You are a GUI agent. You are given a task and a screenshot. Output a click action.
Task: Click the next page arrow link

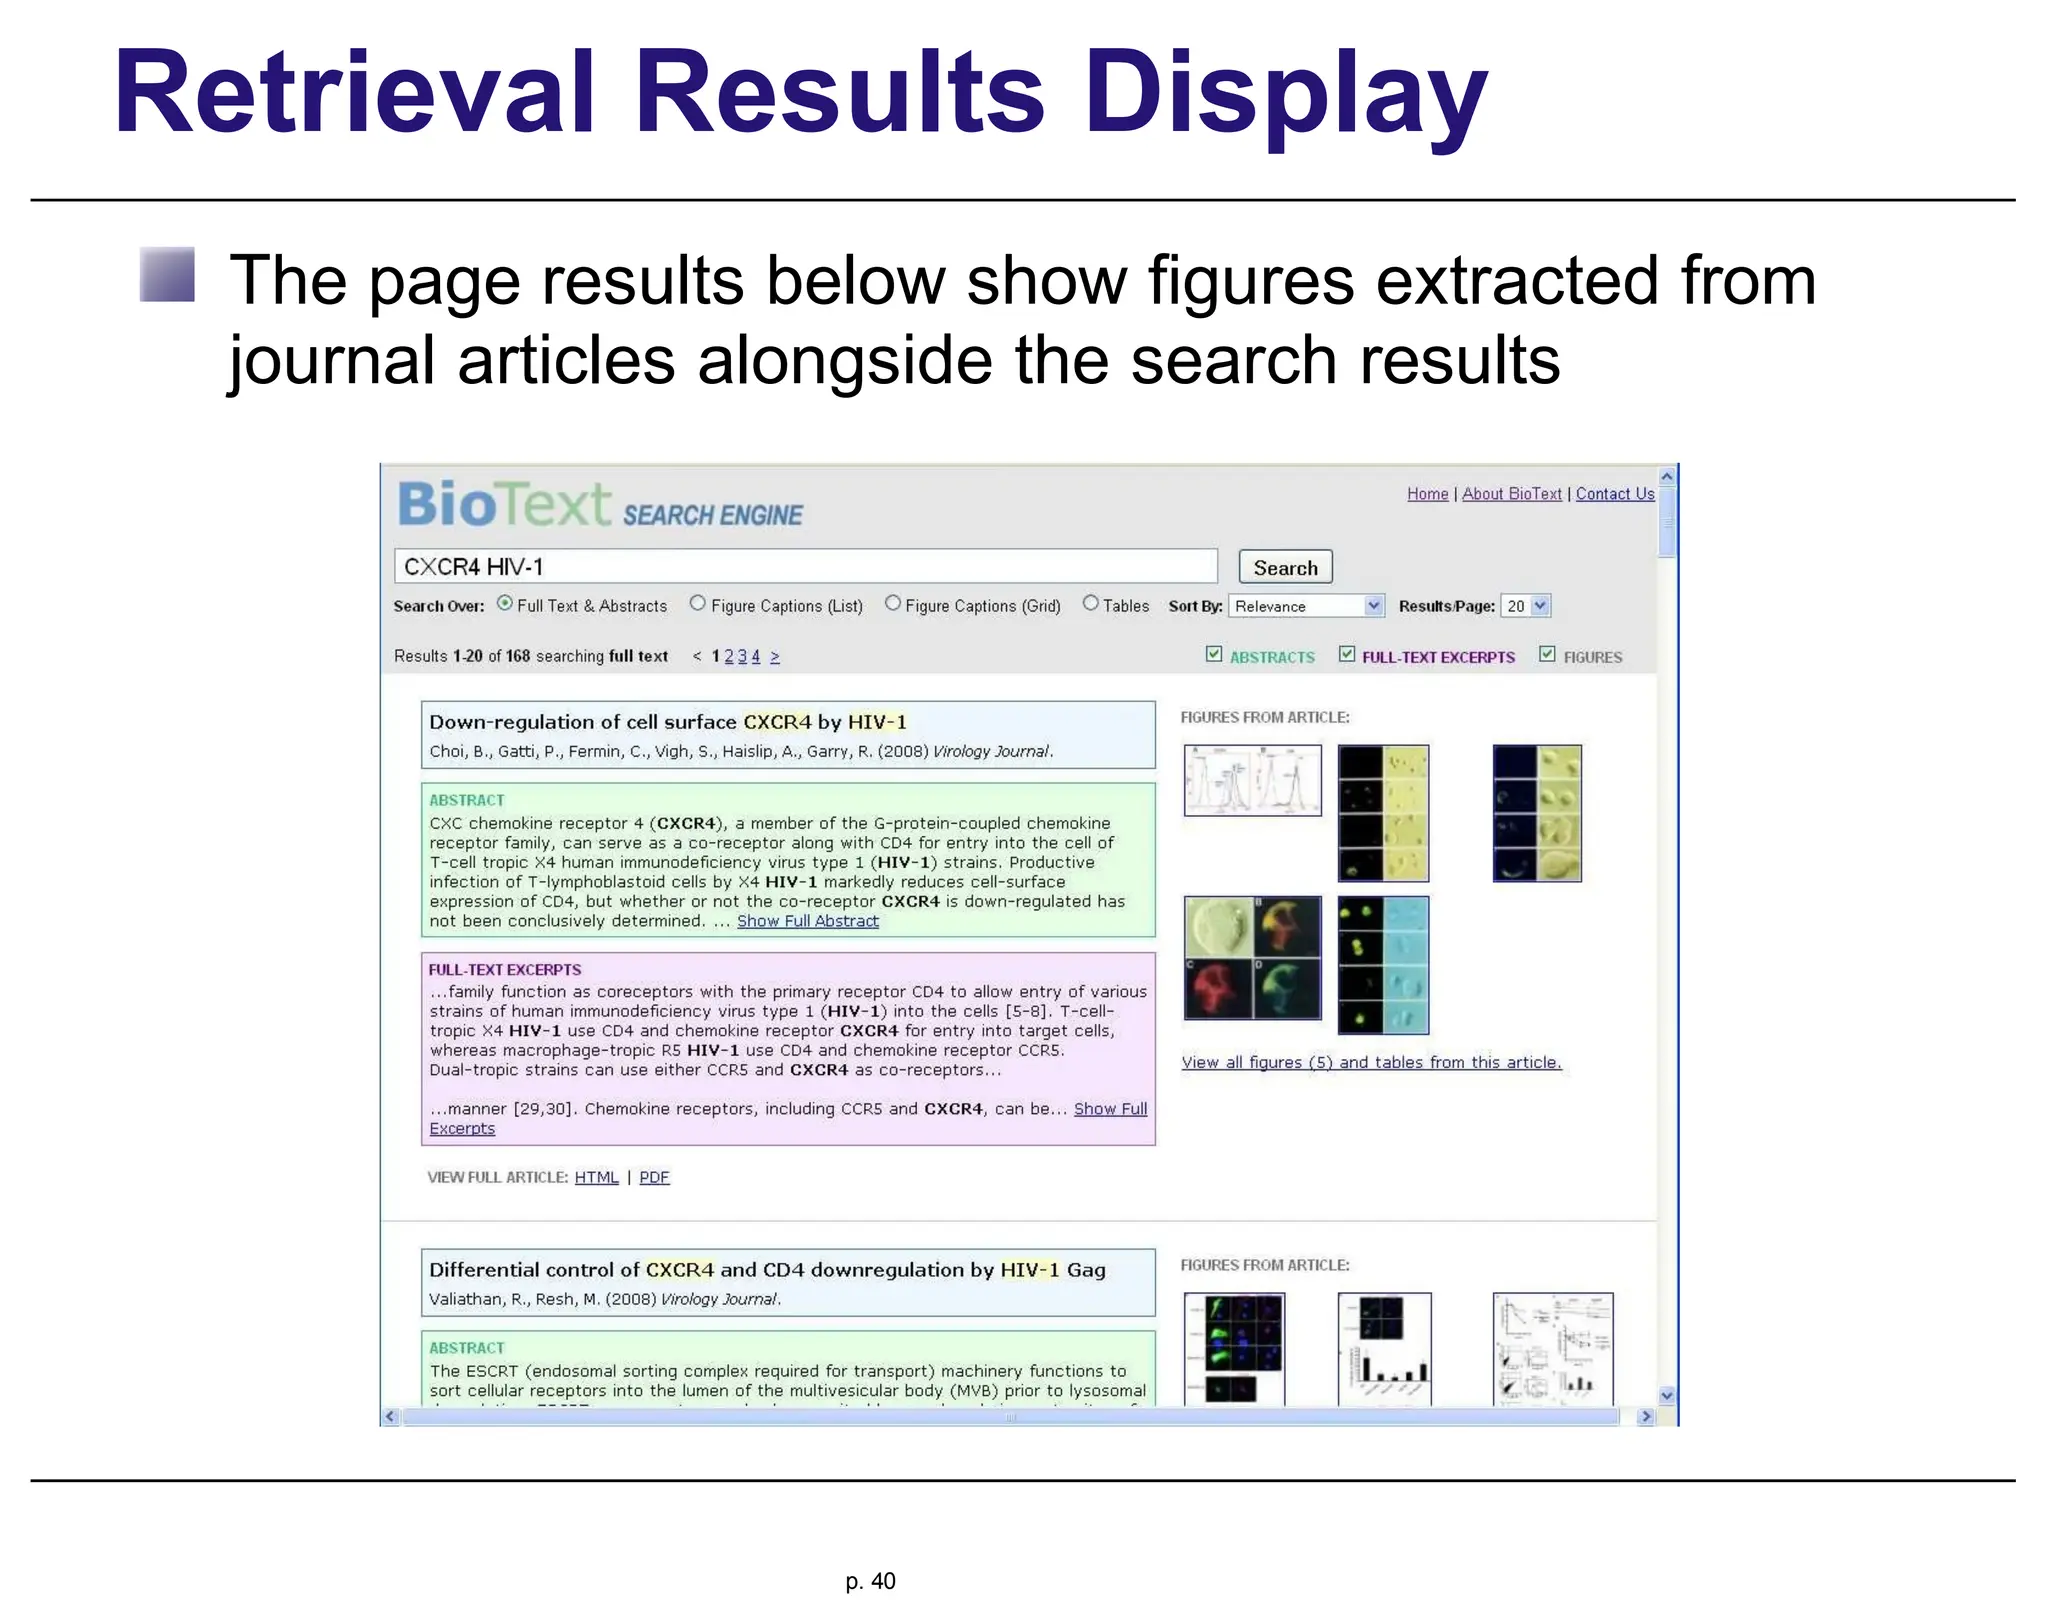point(775,656)
